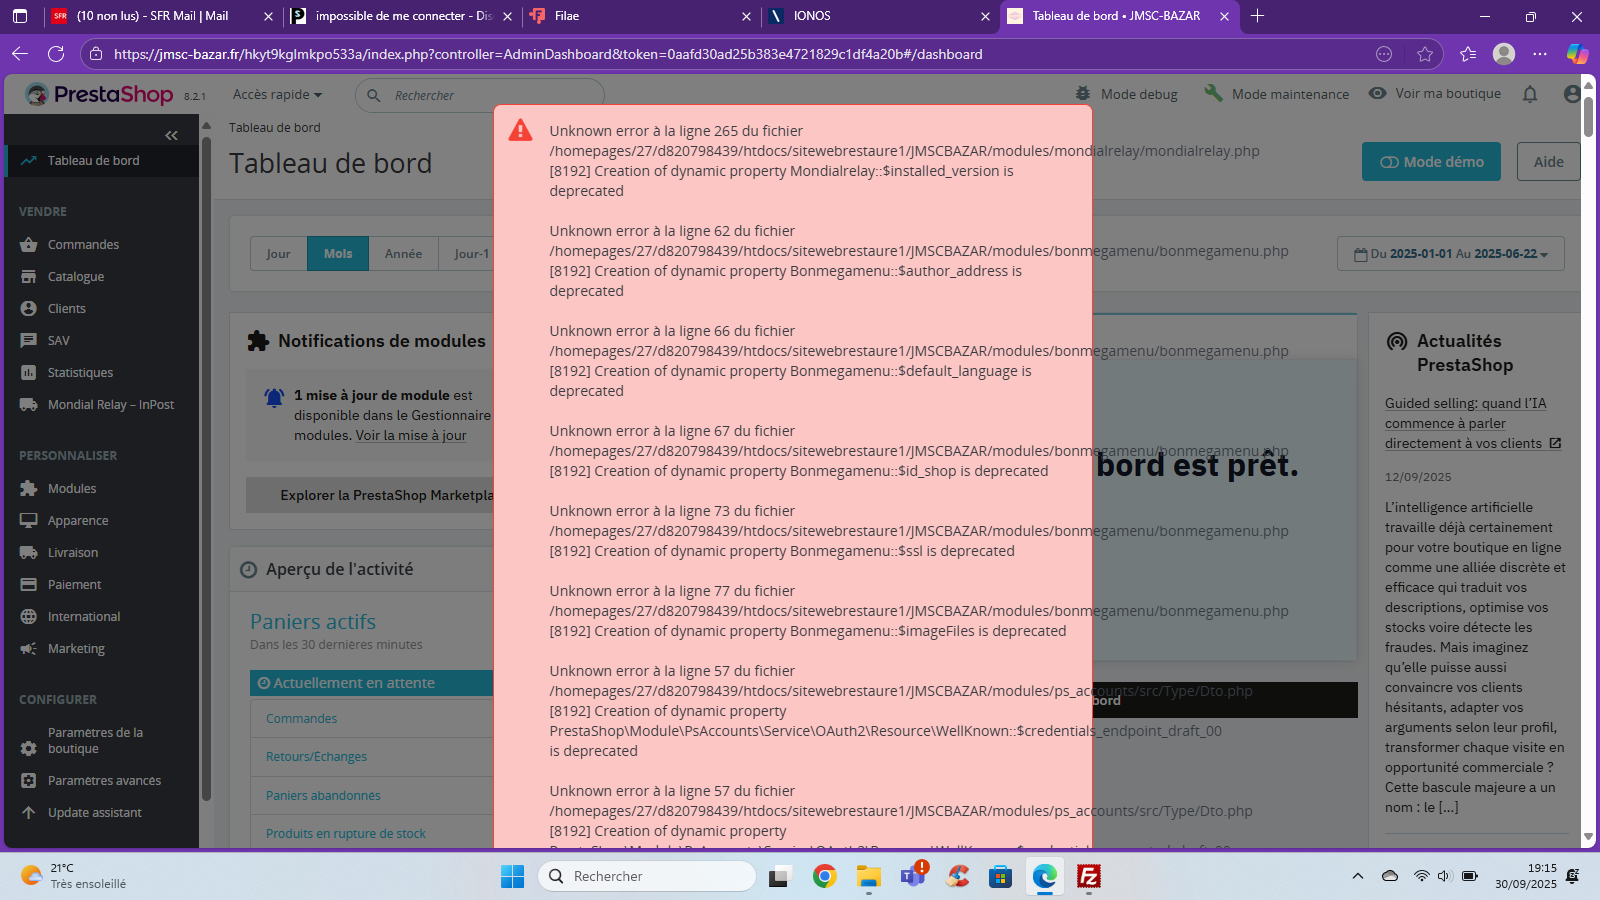Select the Jour period tab

(278, 254)
